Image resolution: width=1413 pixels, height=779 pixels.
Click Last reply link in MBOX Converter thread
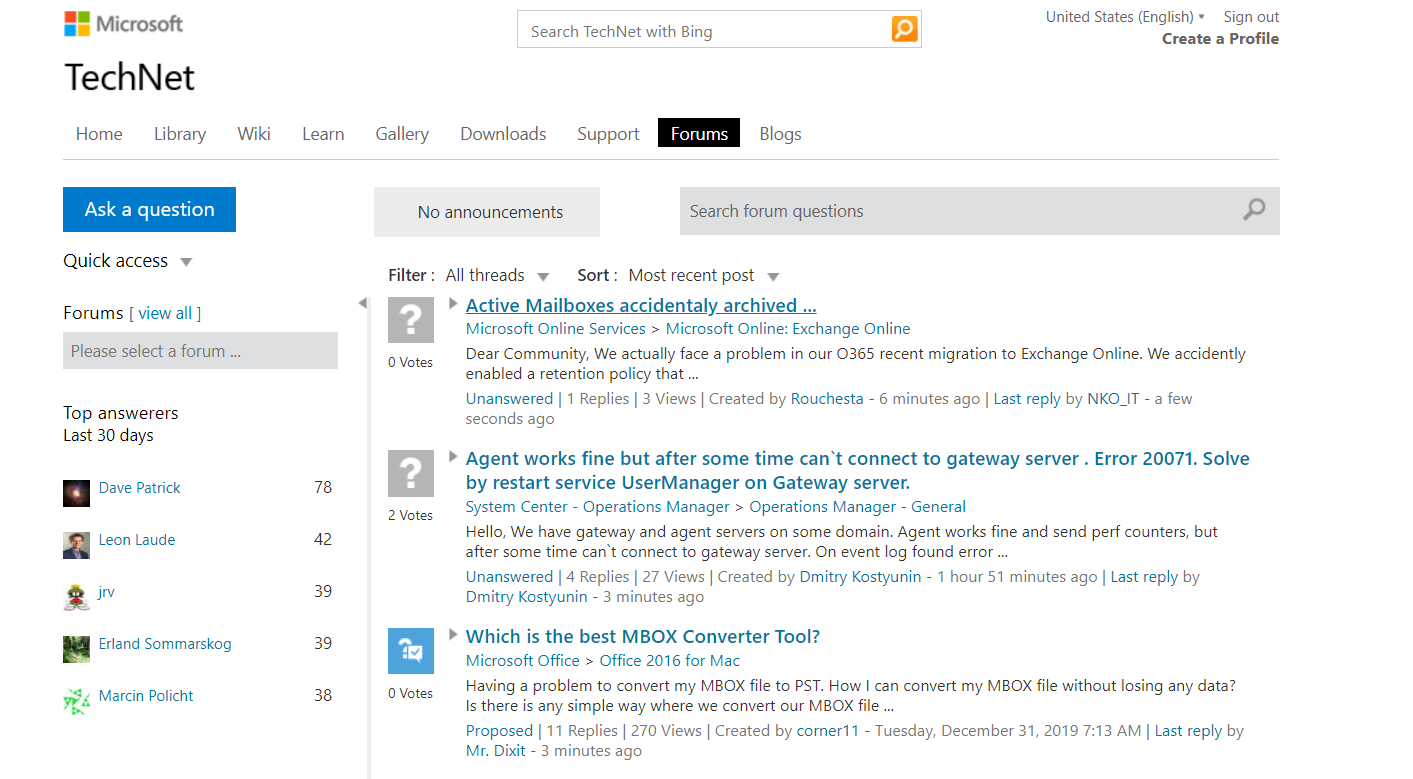(1188, 730)
